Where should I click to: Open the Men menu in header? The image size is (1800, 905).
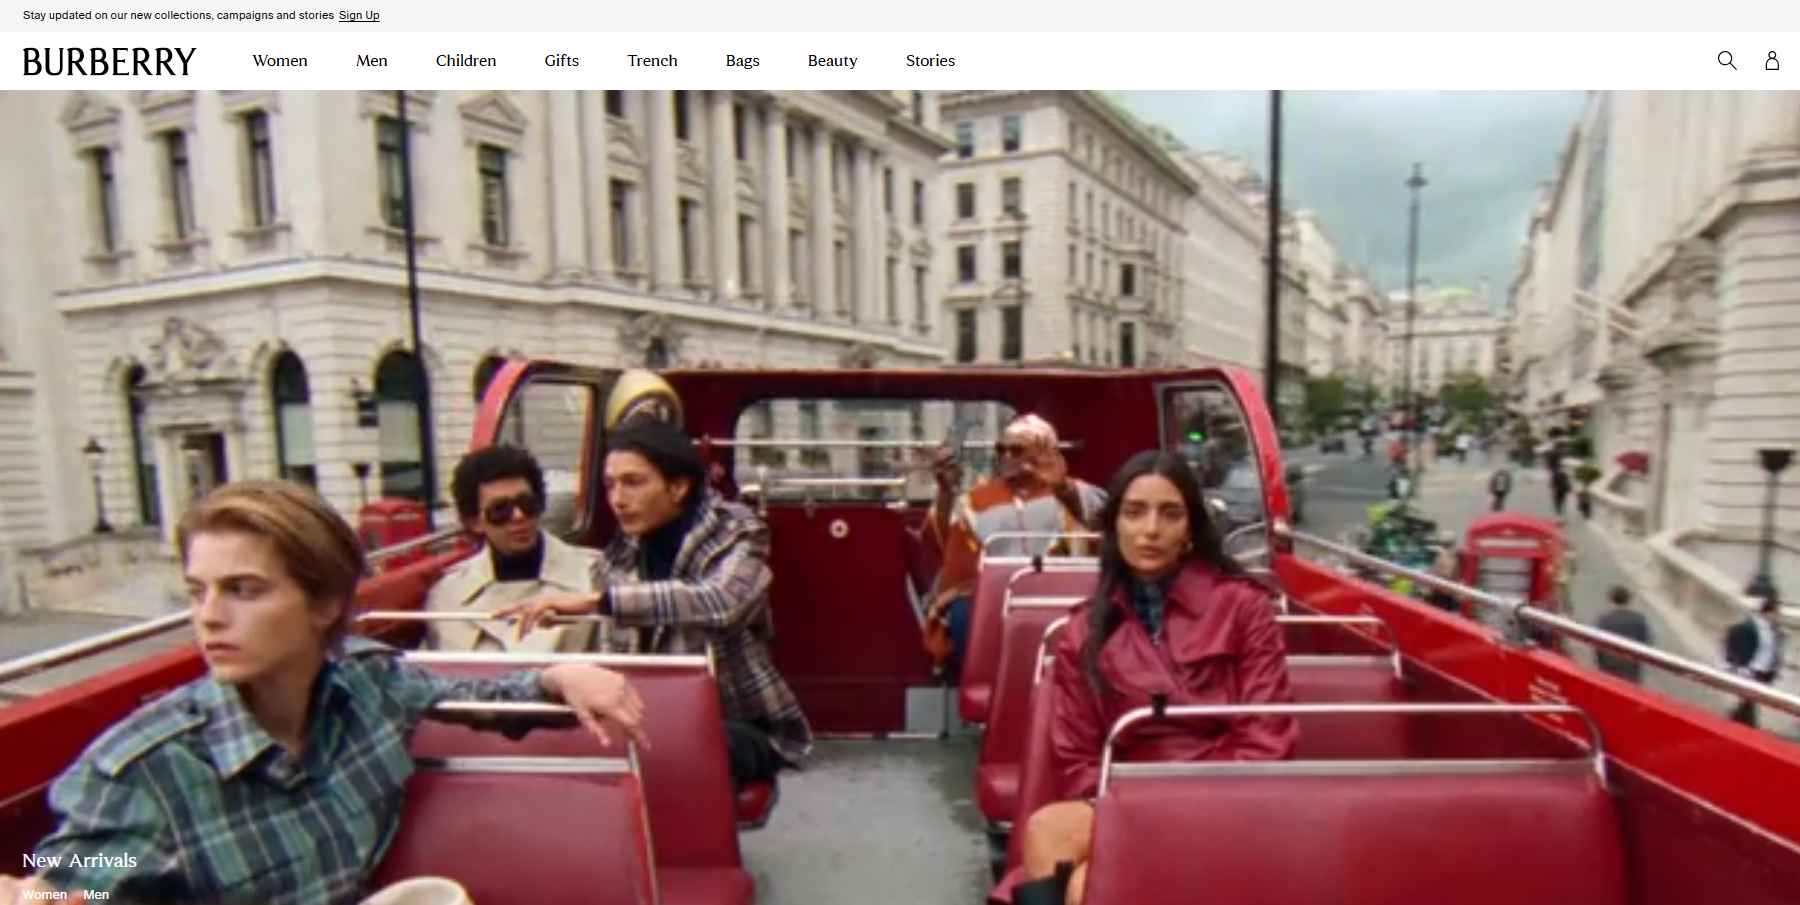coord(371,61)
